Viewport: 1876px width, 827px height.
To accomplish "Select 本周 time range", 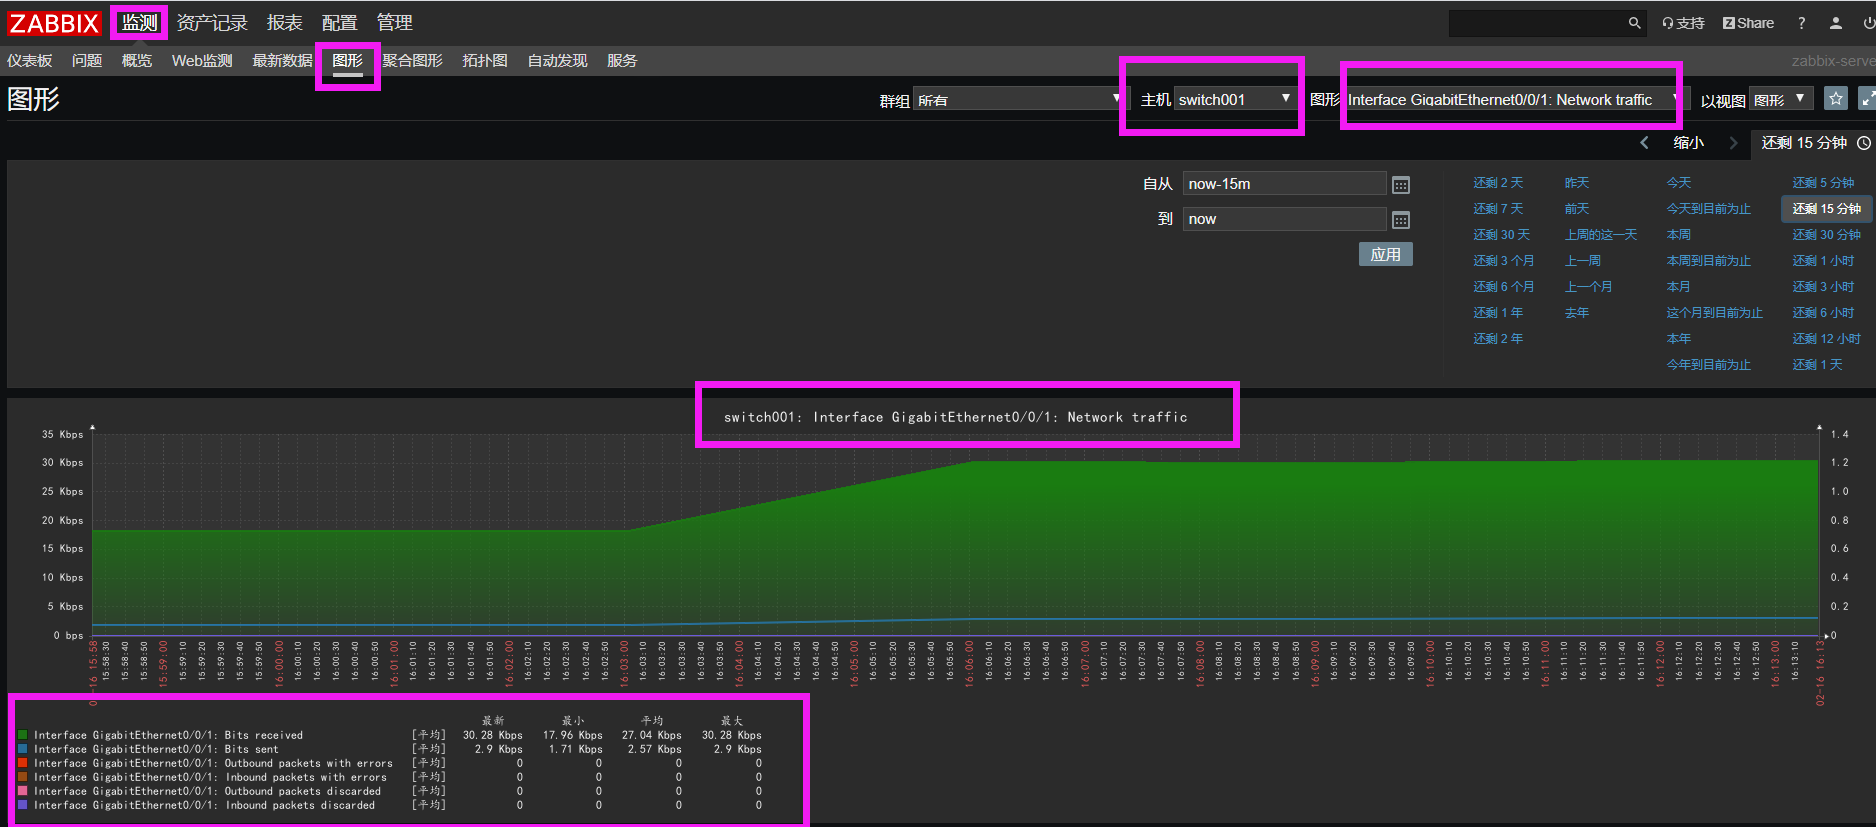I will pyautogui.click(x=1679, y=235).
